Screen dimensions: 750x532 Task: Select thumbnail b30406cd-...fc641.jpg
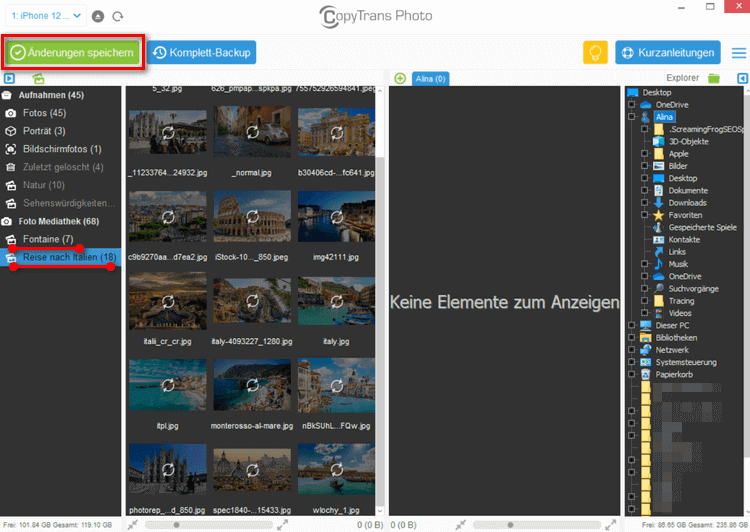coord(336,132)
